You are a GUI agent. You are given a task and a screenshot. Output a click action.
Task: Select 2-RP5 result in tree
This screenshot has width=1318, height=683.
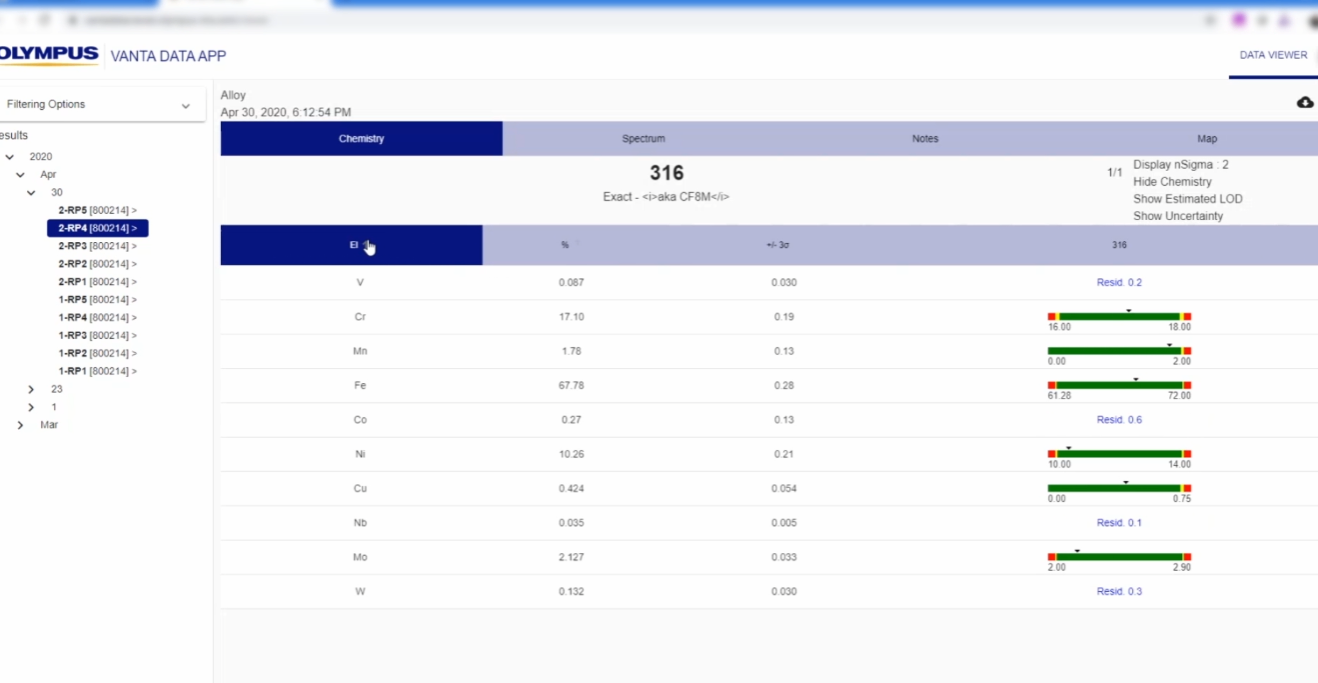point(97,211)
